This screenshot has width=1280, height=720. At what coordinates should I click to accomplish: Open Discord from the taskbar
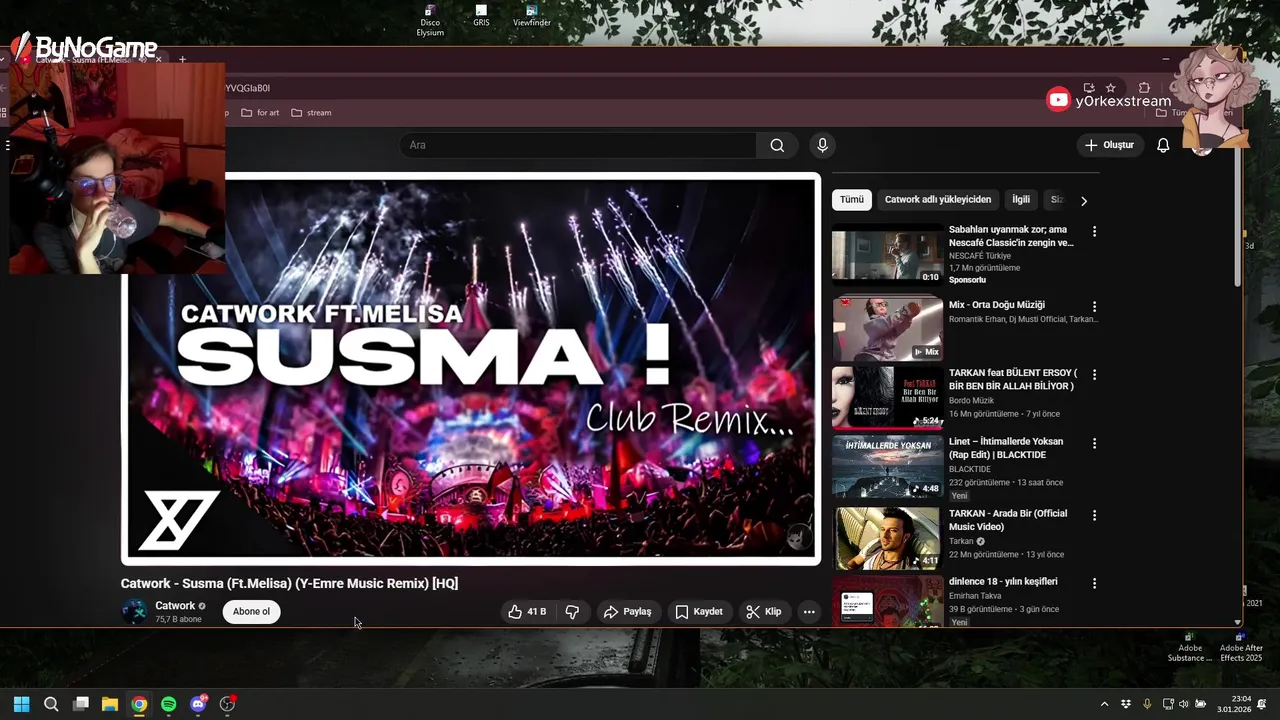(198, 704)
